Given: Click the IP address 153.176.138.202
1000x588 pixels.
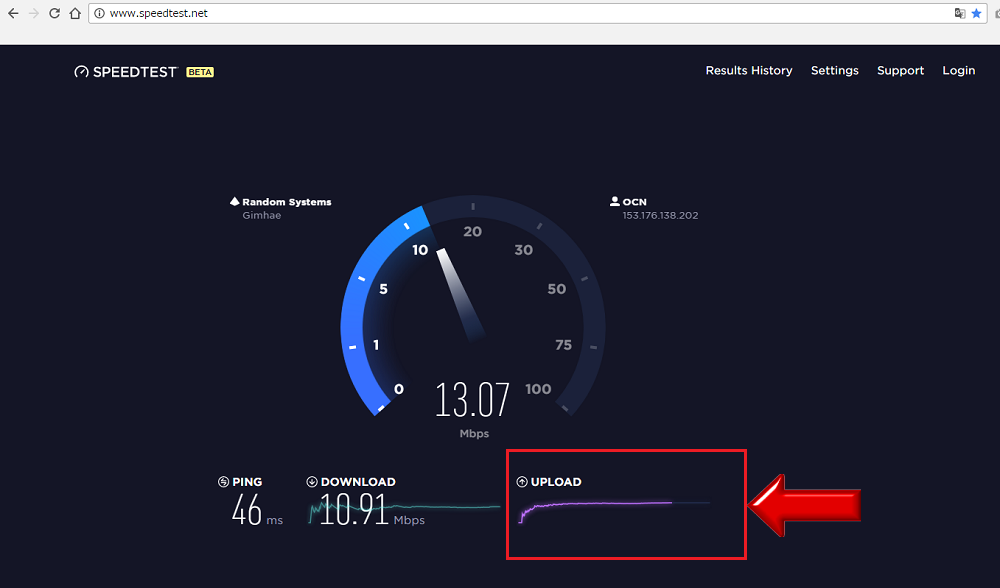Looking at the screenshot, I should (660, 216).
